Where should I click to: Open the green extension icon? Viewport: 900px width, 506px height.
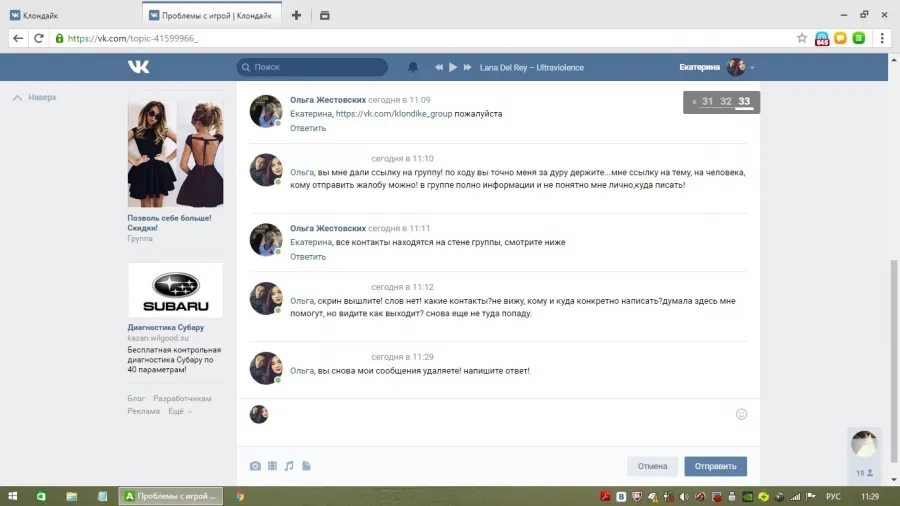click(859, 38)
